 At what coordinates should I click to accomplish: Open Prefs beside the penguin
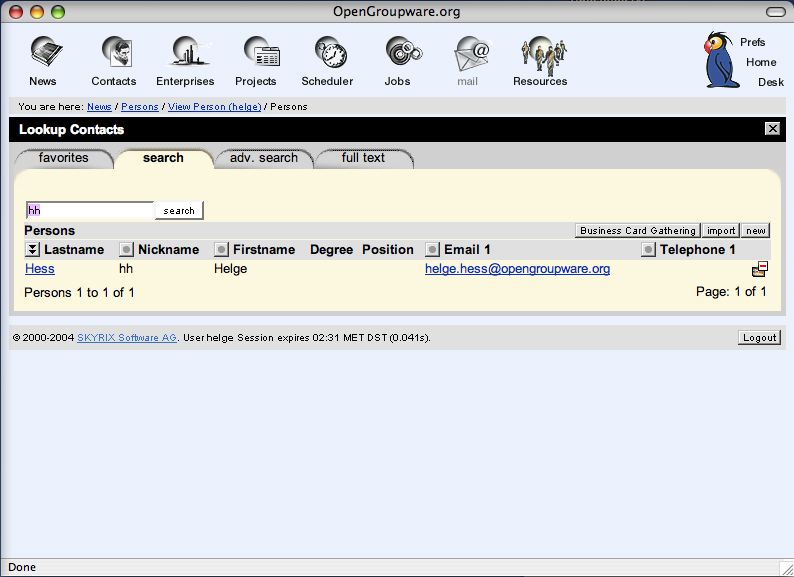click(x=752, y=42)
